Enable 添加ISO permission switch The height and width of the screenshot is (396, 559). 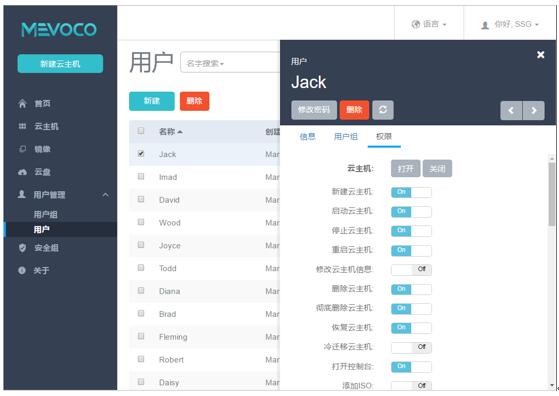coord(411,386)
